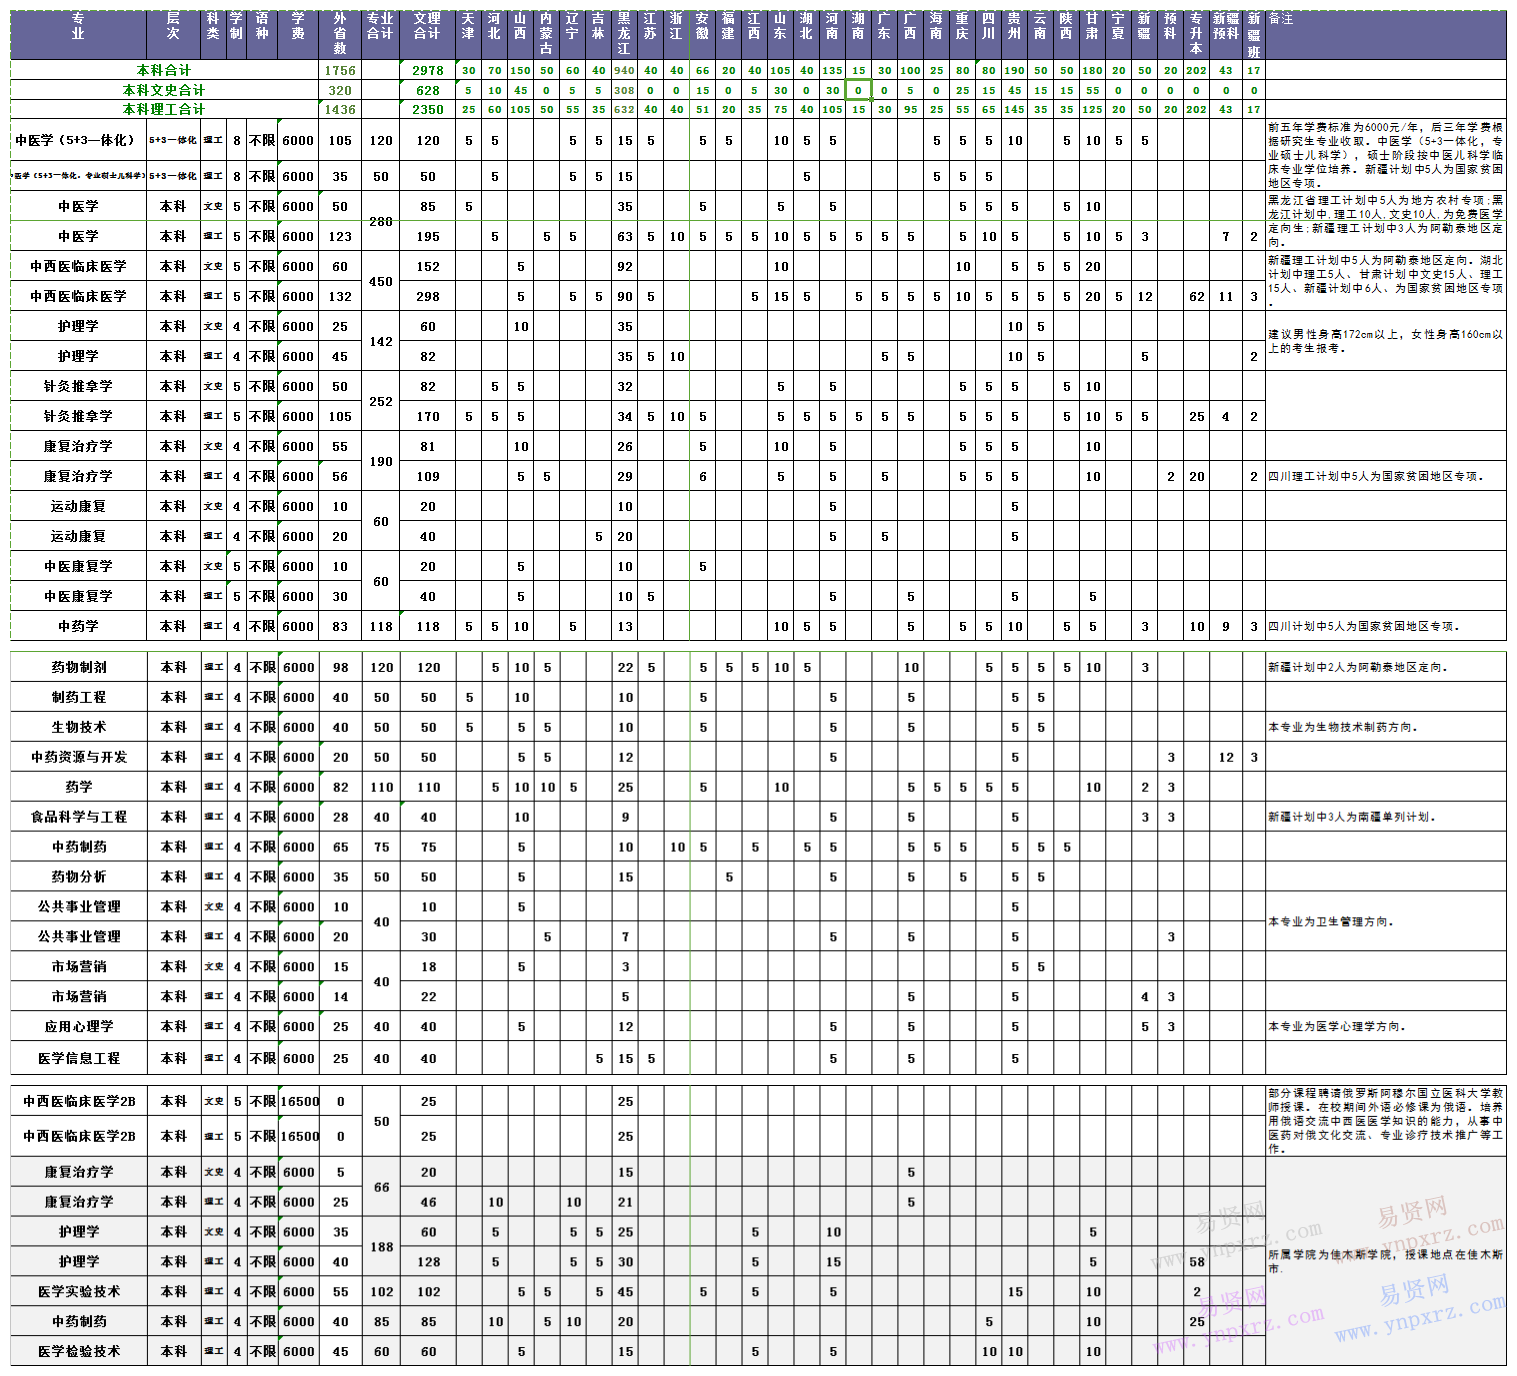Select the 本科文史合计 row label
This screenshot has height=1376, width=1517.
pyautogui.click(x=164, y=90)
